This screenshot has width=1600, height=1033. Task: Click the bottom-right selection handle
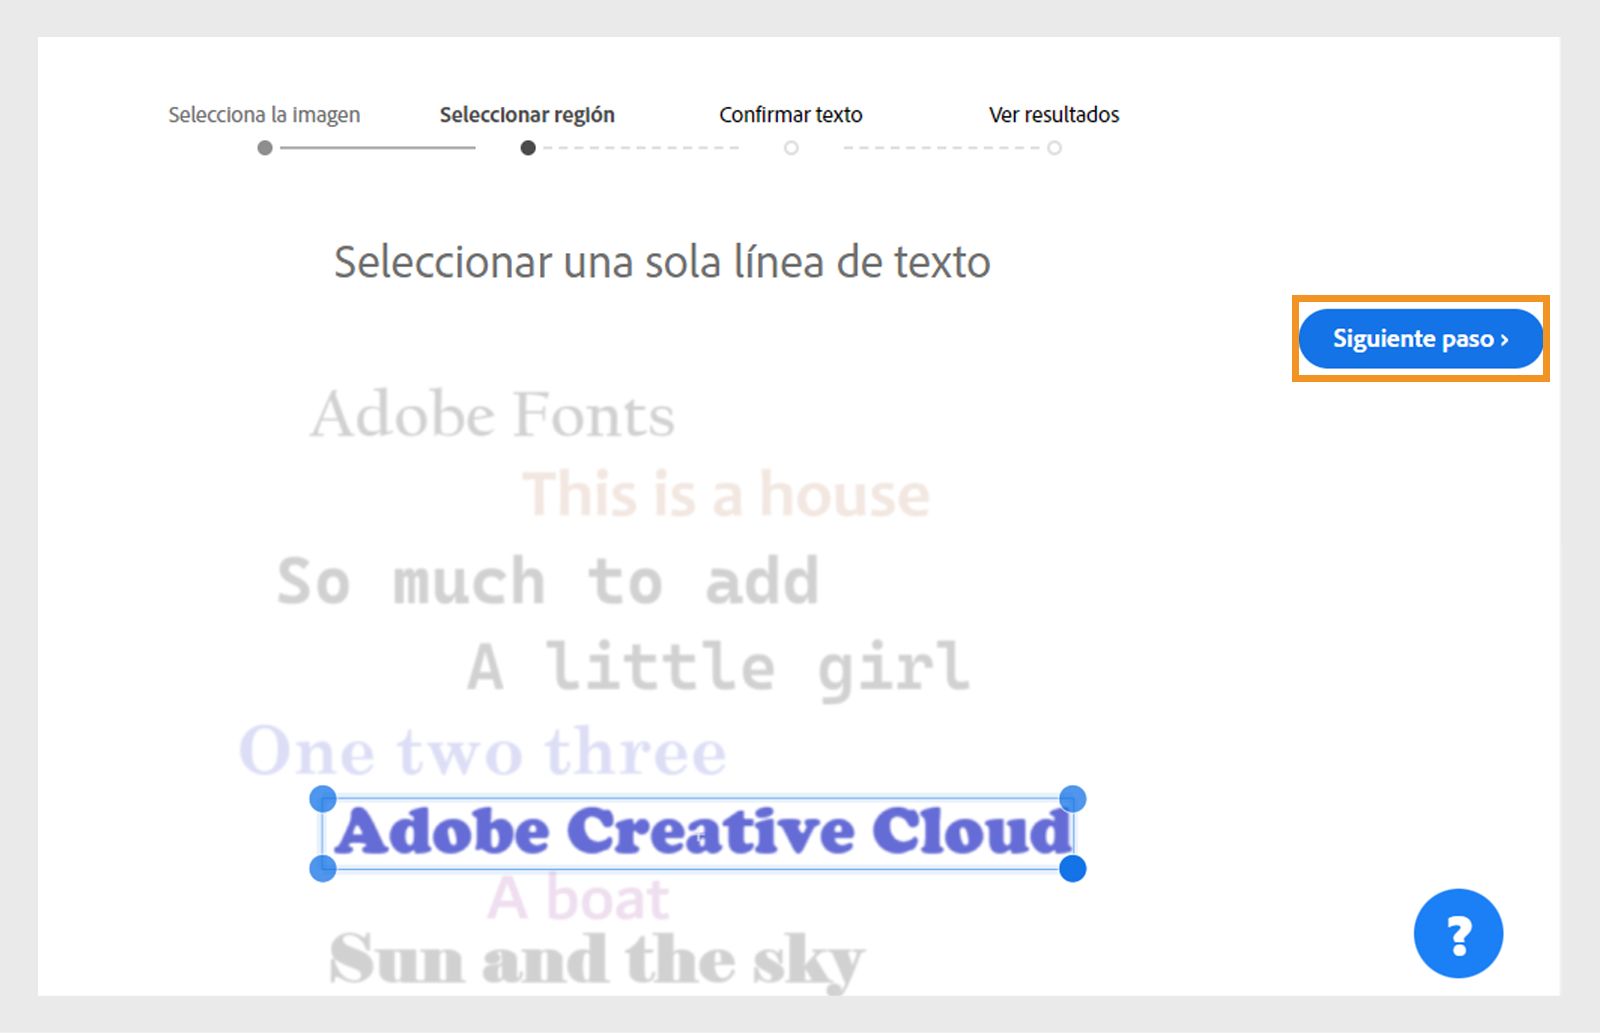point(1072,868)
